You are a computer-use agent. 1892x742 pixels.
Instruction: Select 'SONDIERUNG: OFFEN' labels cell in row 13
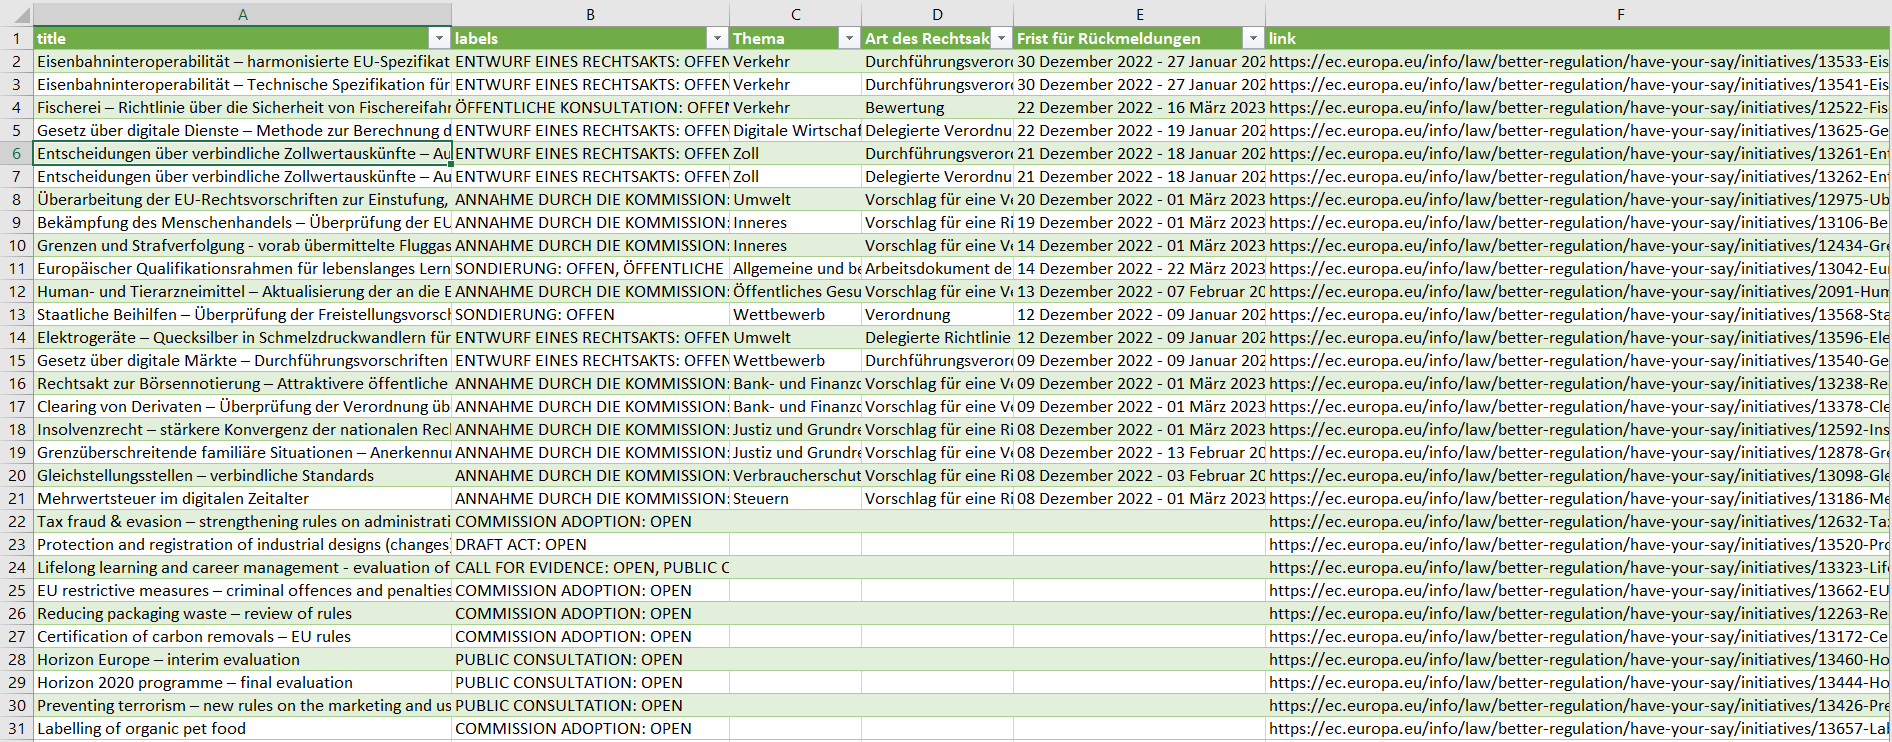(590, 314)
